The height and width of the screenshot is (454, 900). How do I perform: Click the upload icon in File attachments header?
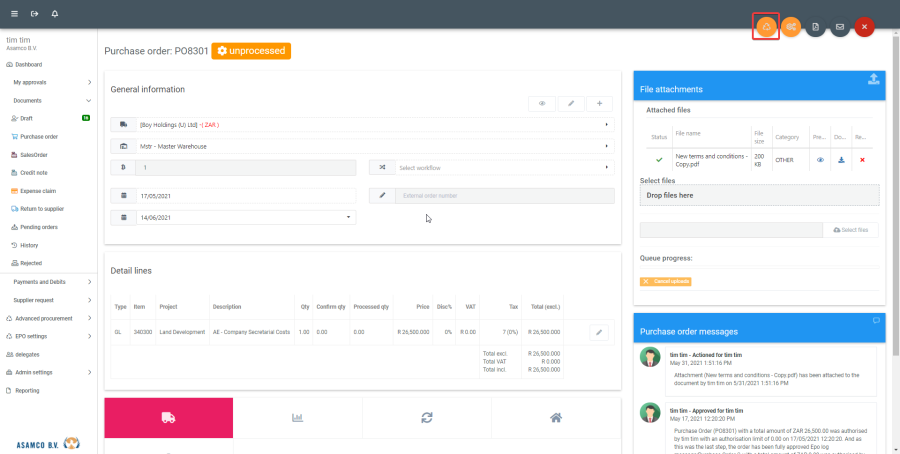coord(873,80)
